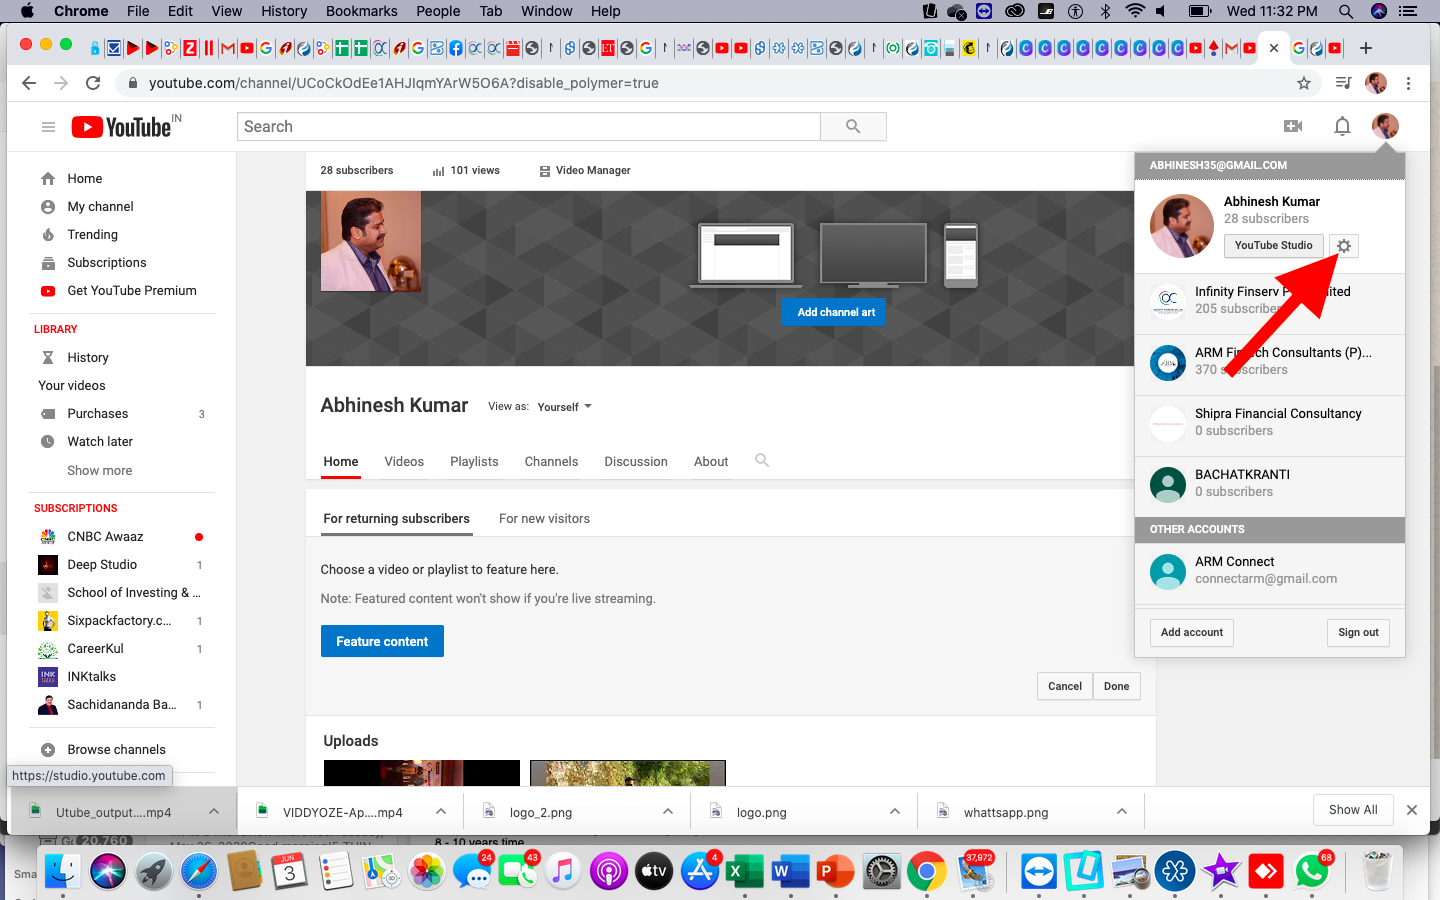This screenshot has height=900, width=1440.
Task: Open a new browser tab
Action: tap(1366, 48)
